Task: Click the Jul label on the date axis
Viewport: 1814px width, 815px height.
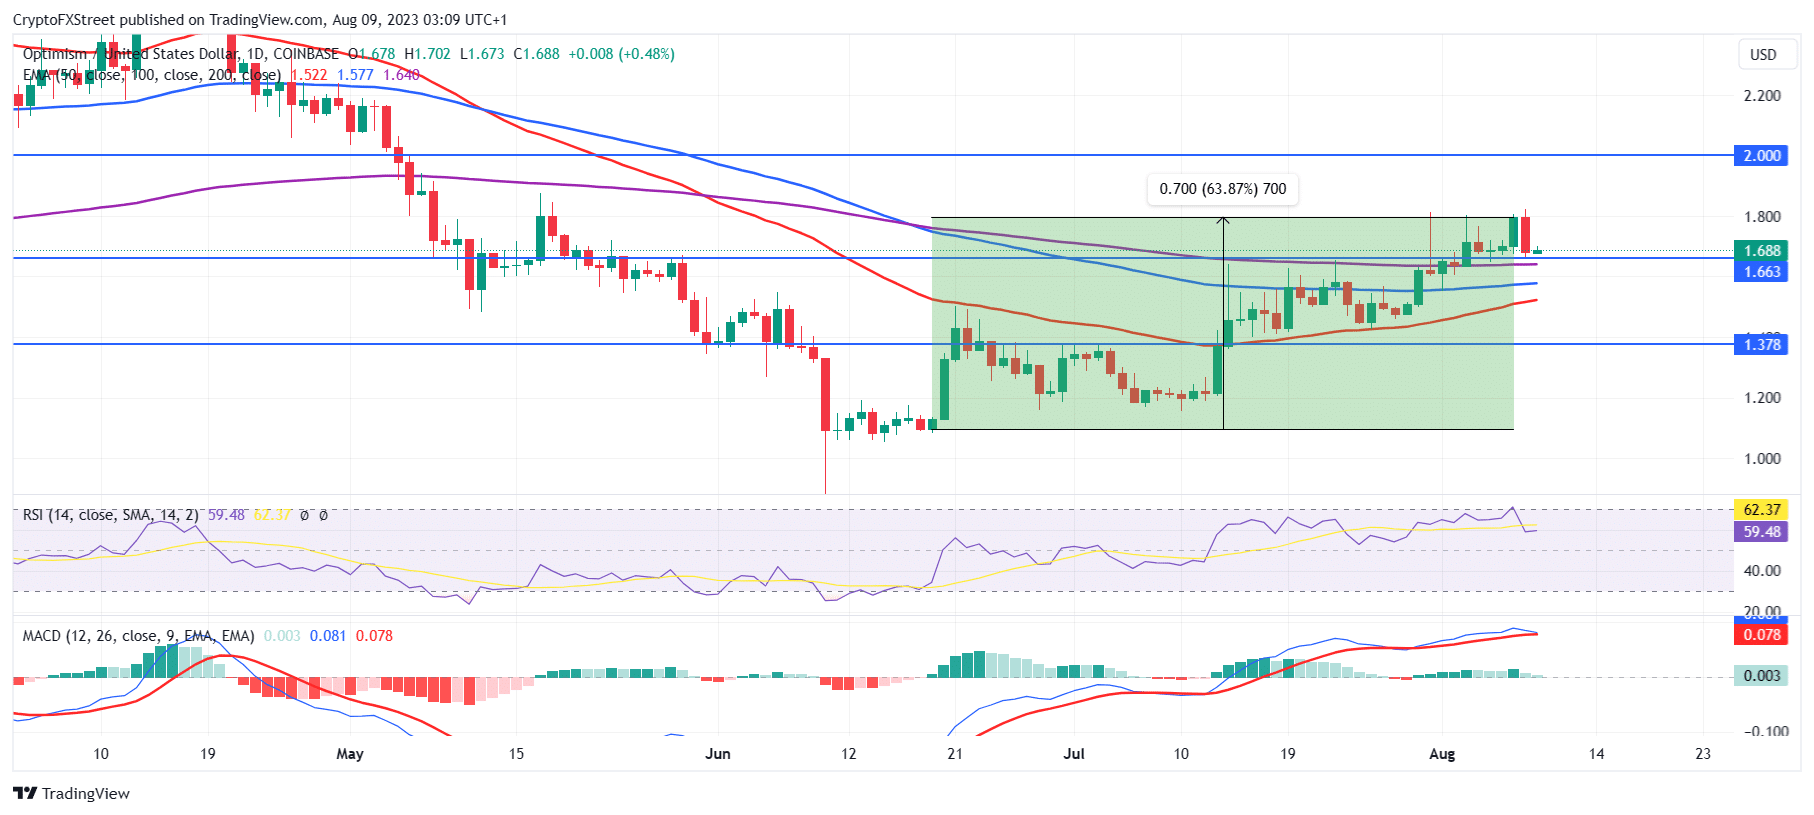Action: (1074, 754)
